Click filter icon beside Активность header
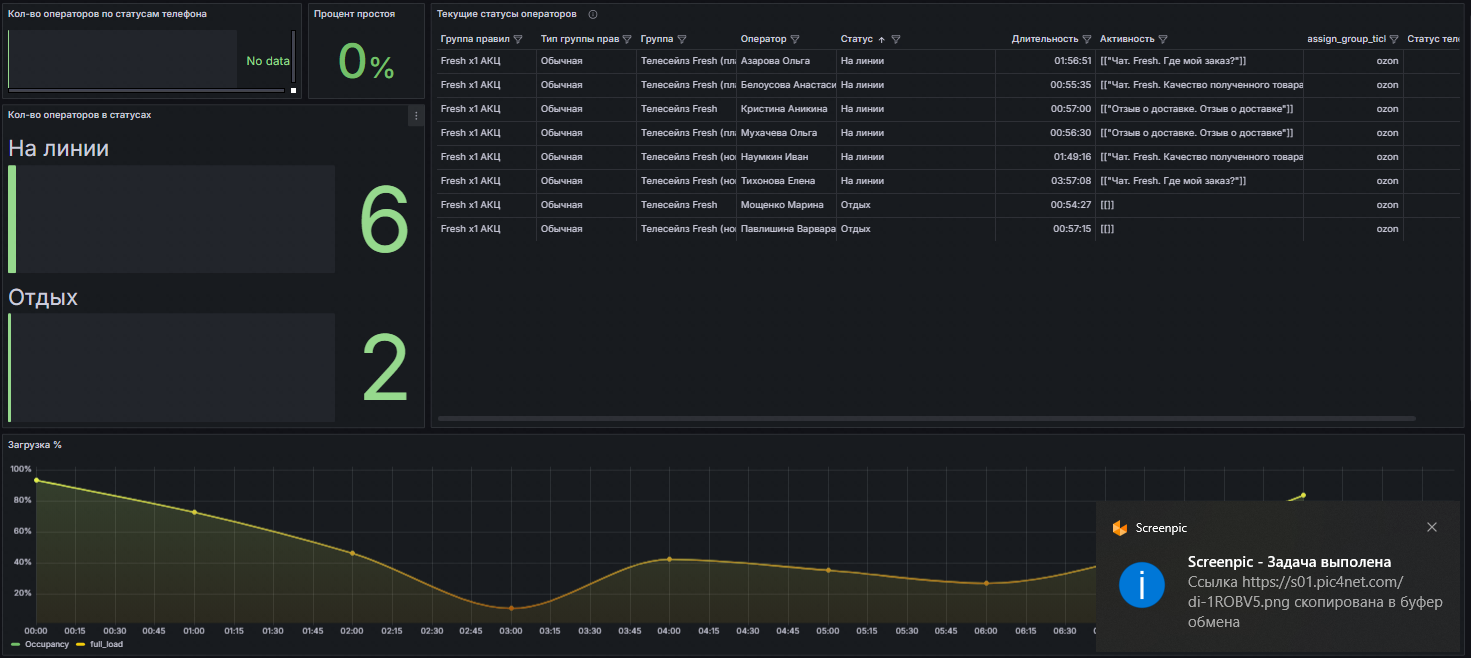The image size is (1471, 658). pyautogui.click(x=1163, y=40)
